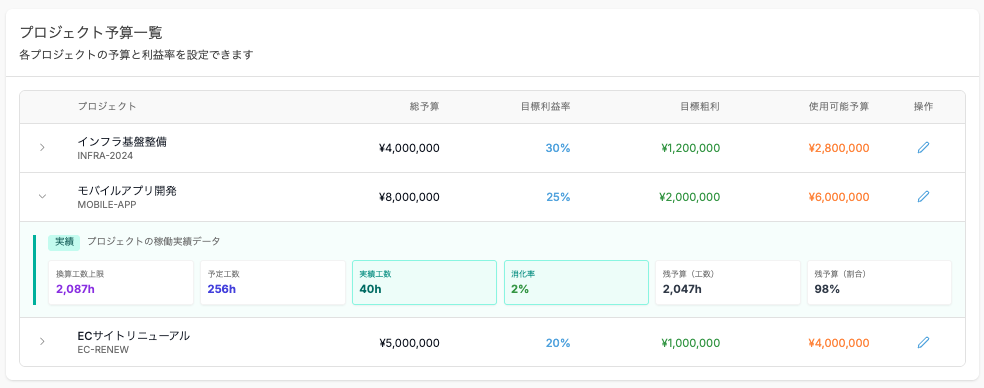
Task: Edit the ECサイトリニューアル project budget
Action: click(x=923, y=342)
